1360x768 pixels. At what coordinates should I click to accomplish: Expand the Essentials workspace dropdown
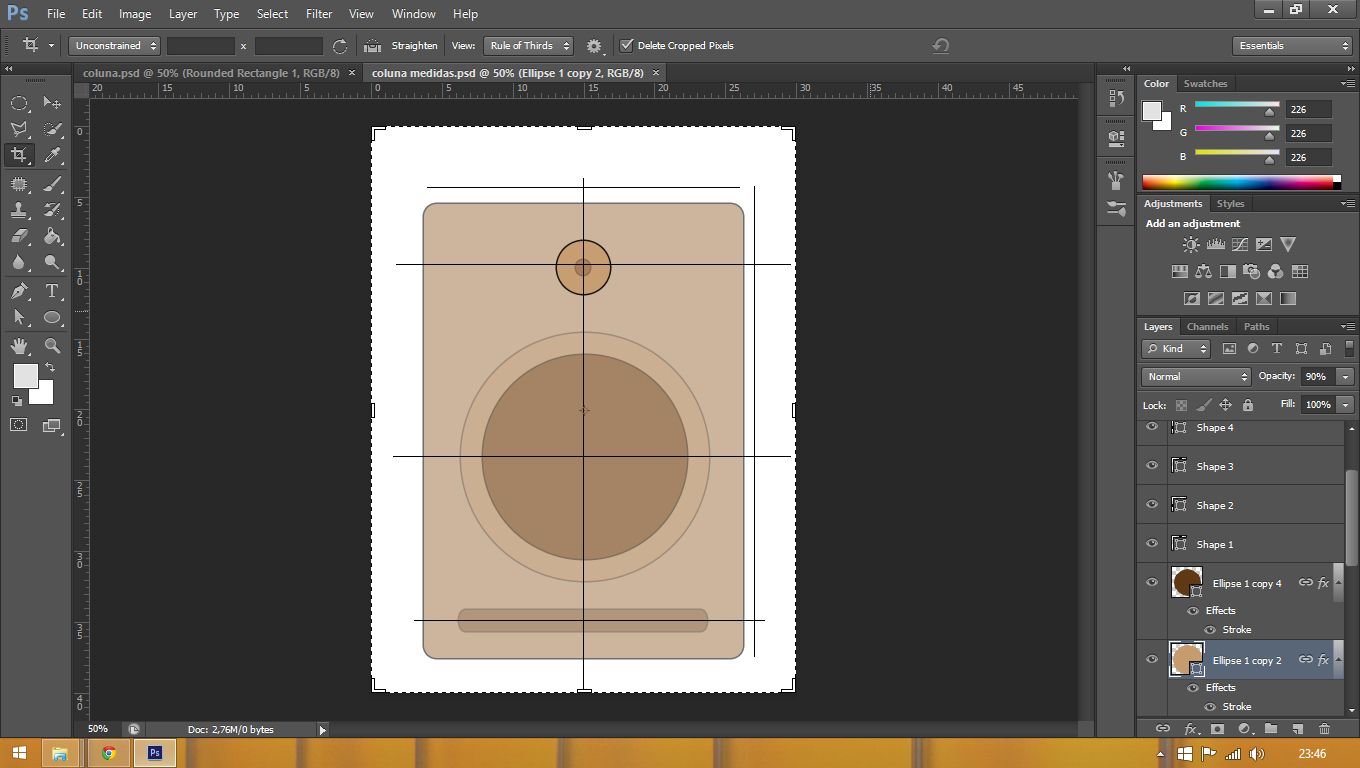pyautogui.click(x=1293, y=45)
